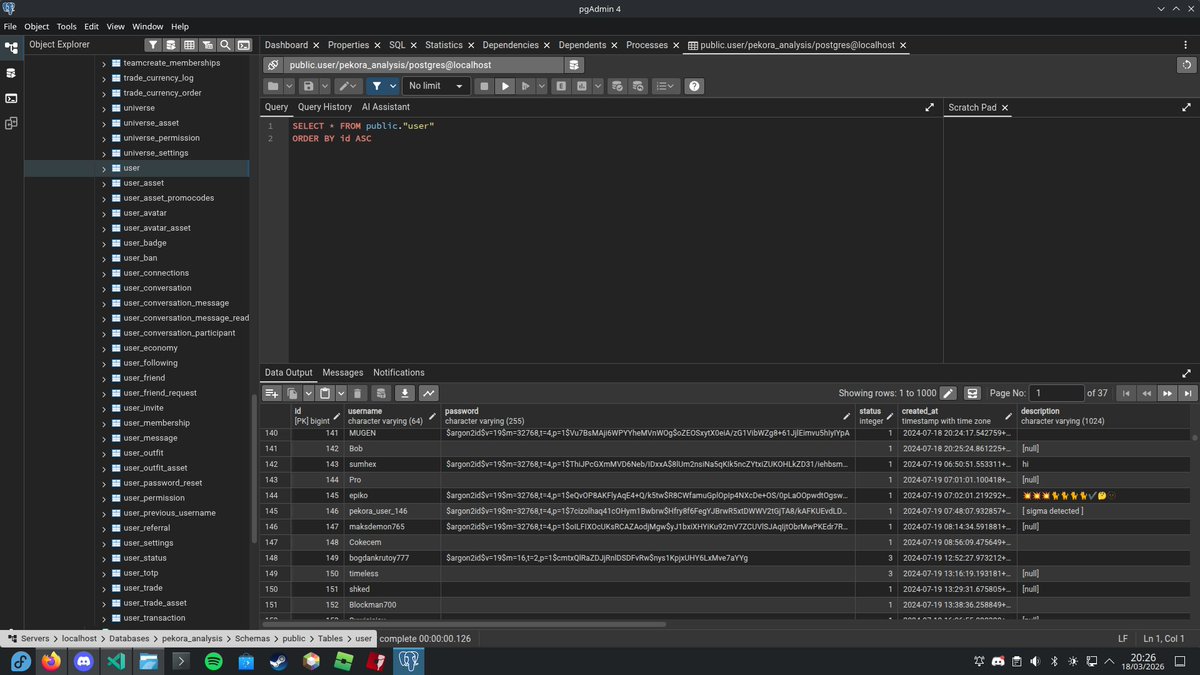Click the Explain Analyze icon
1200x675 pixels.
point(581,86)
